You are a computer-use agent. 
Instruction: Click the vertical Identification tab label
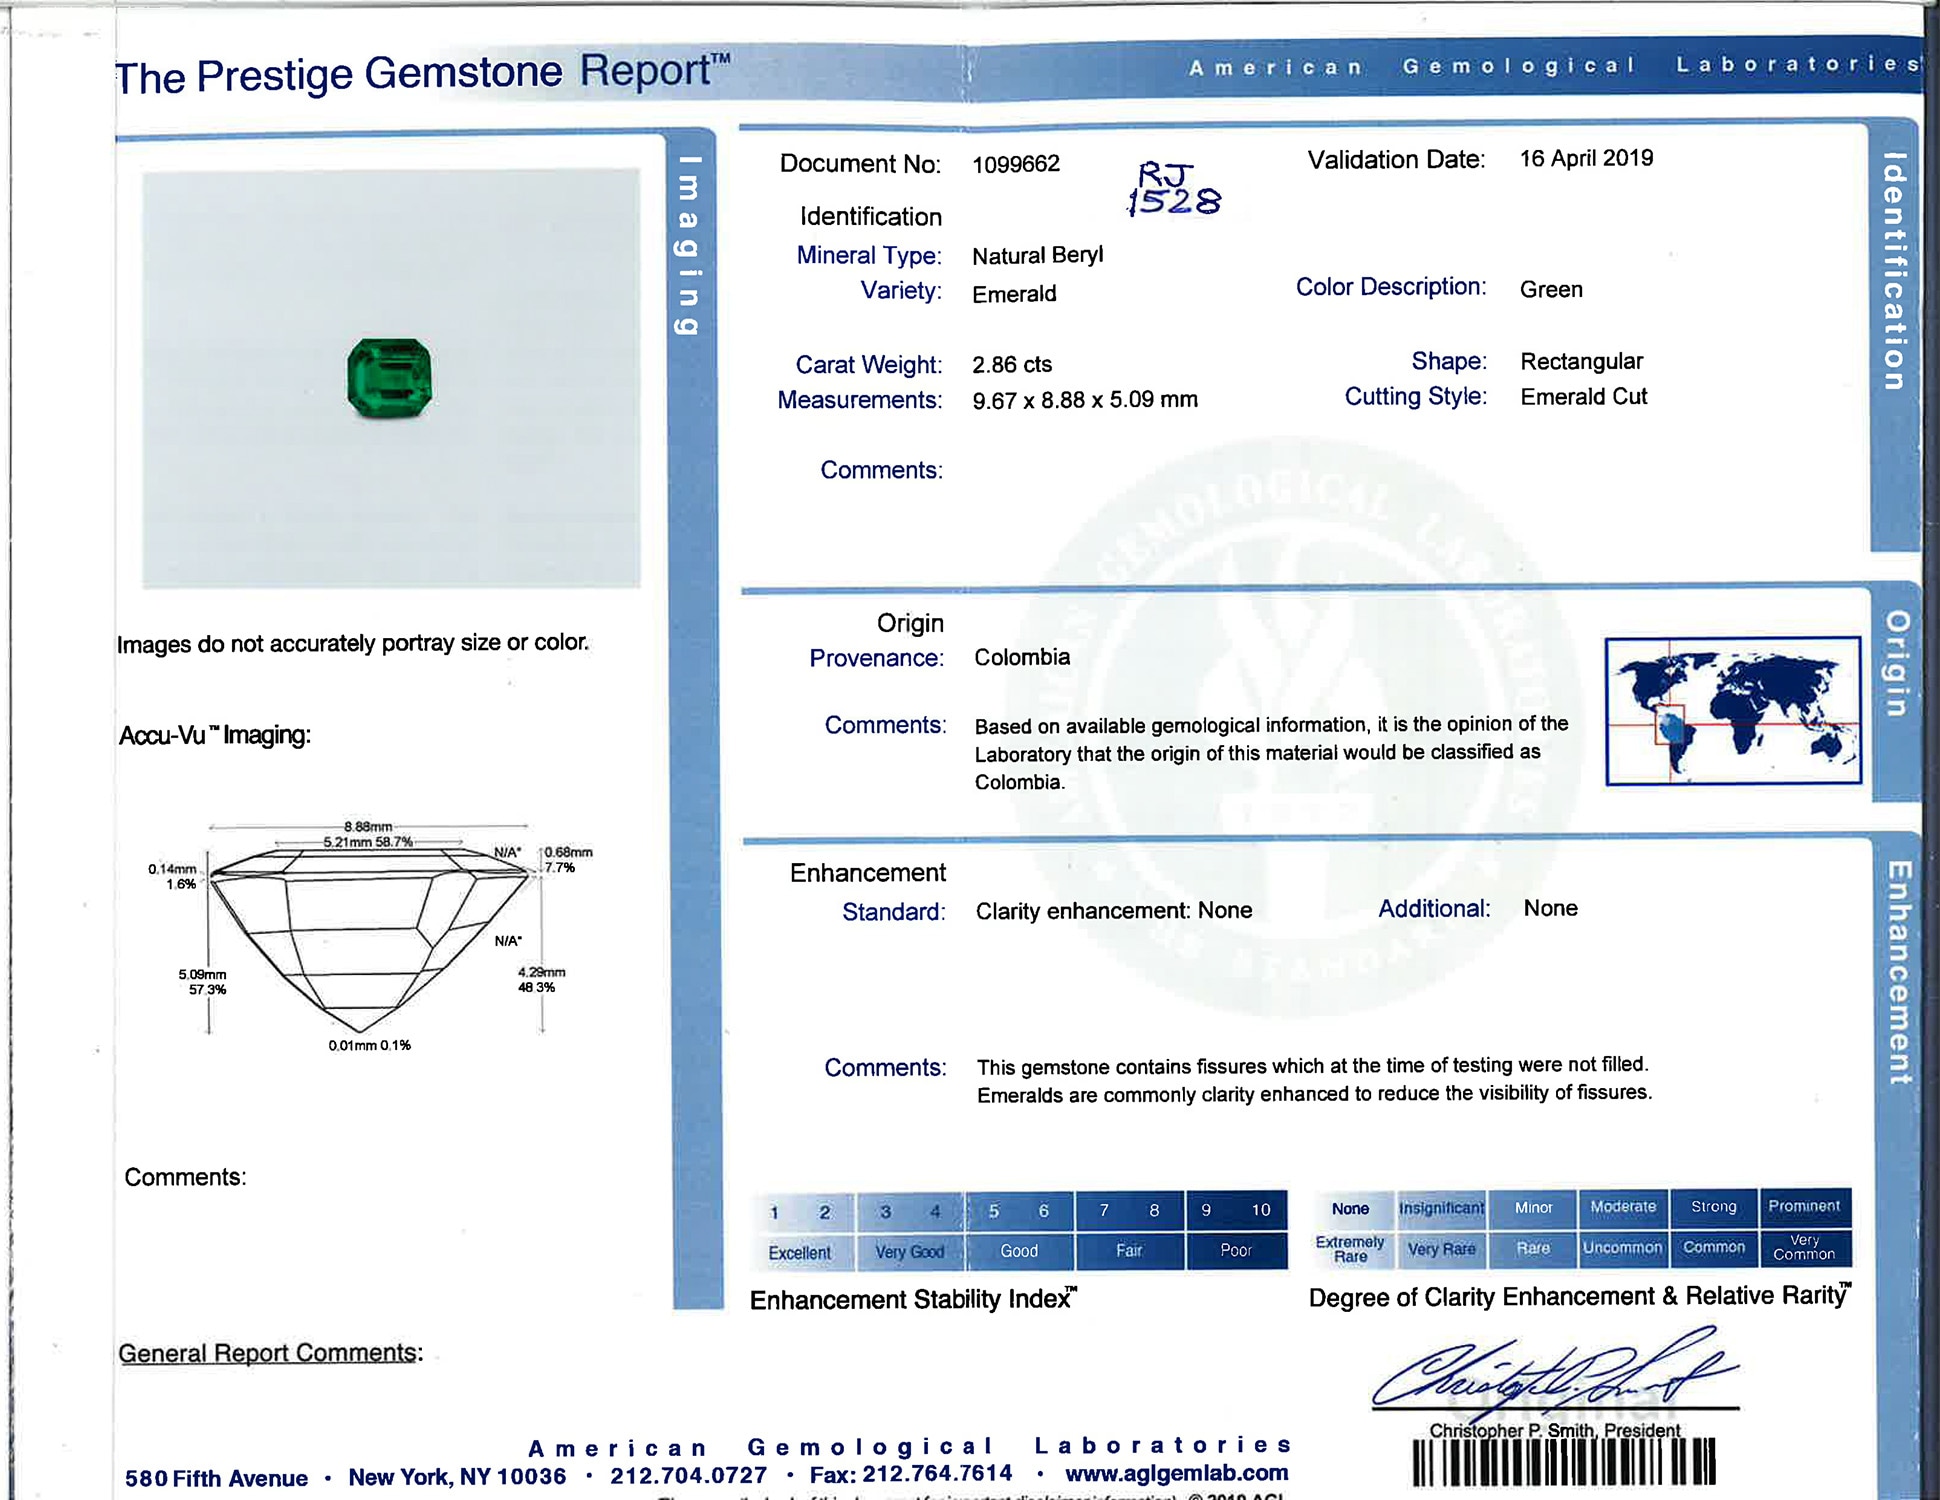1893,270
